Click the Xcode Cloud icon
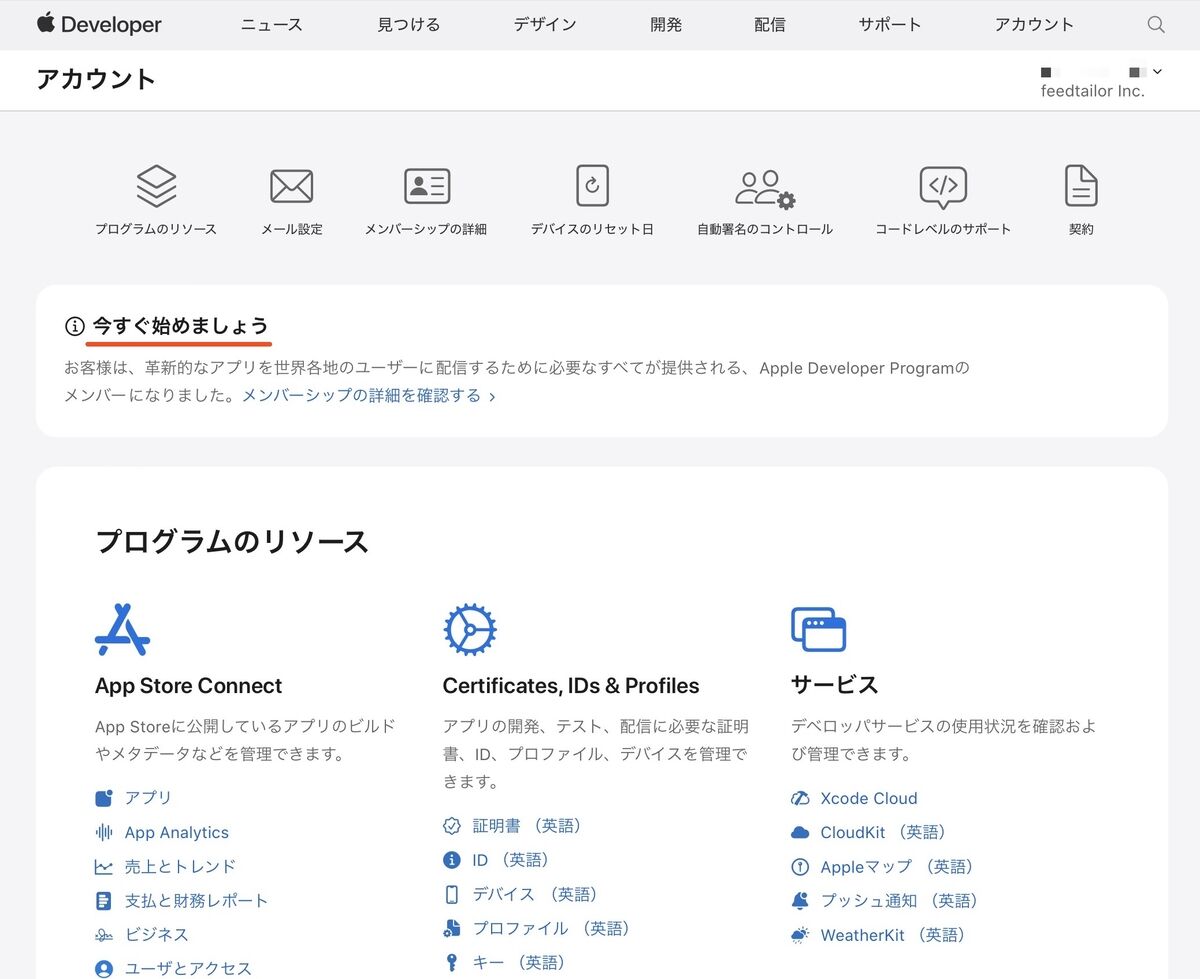The height and width of the screenshot is (979, 1200). pos(800,798)
